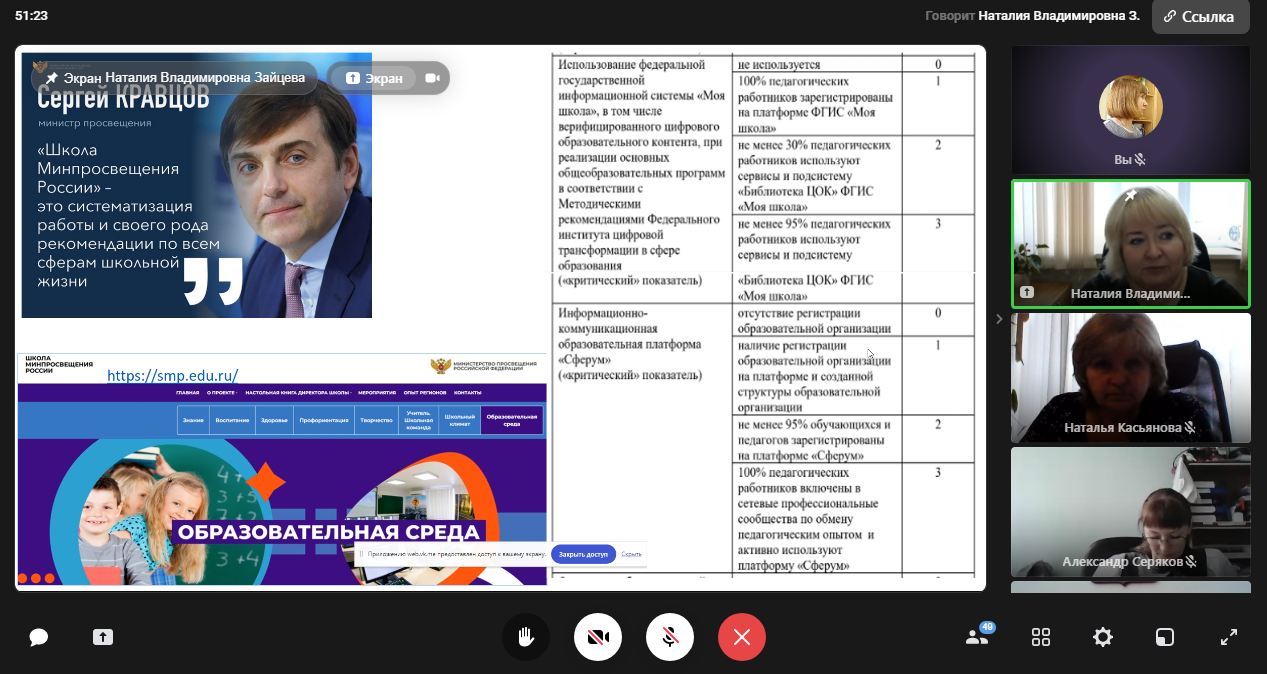Select the Знание tab
The image size is (1267, 674).
pos(193,421)
